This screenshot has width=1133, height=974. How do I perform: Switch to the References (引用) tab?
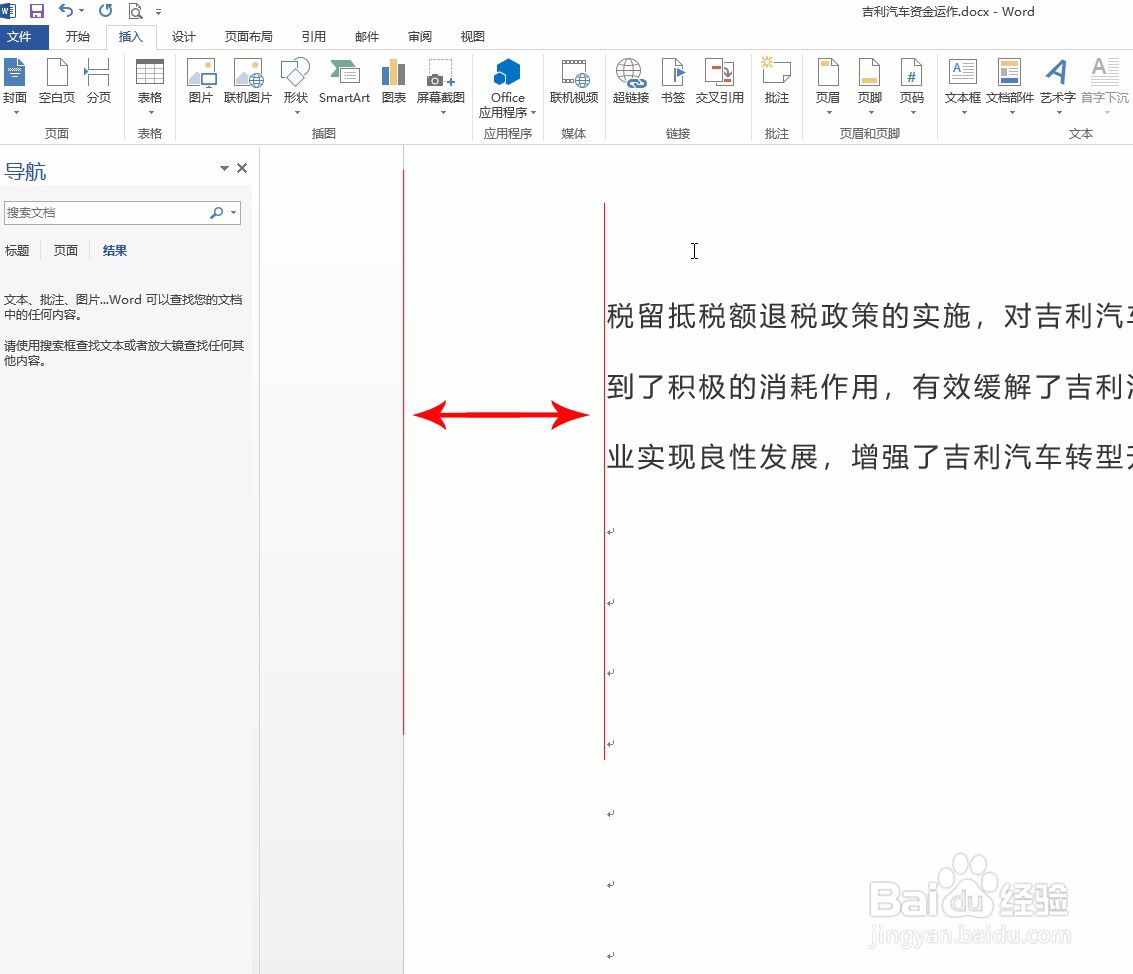(x=314, y=37)
